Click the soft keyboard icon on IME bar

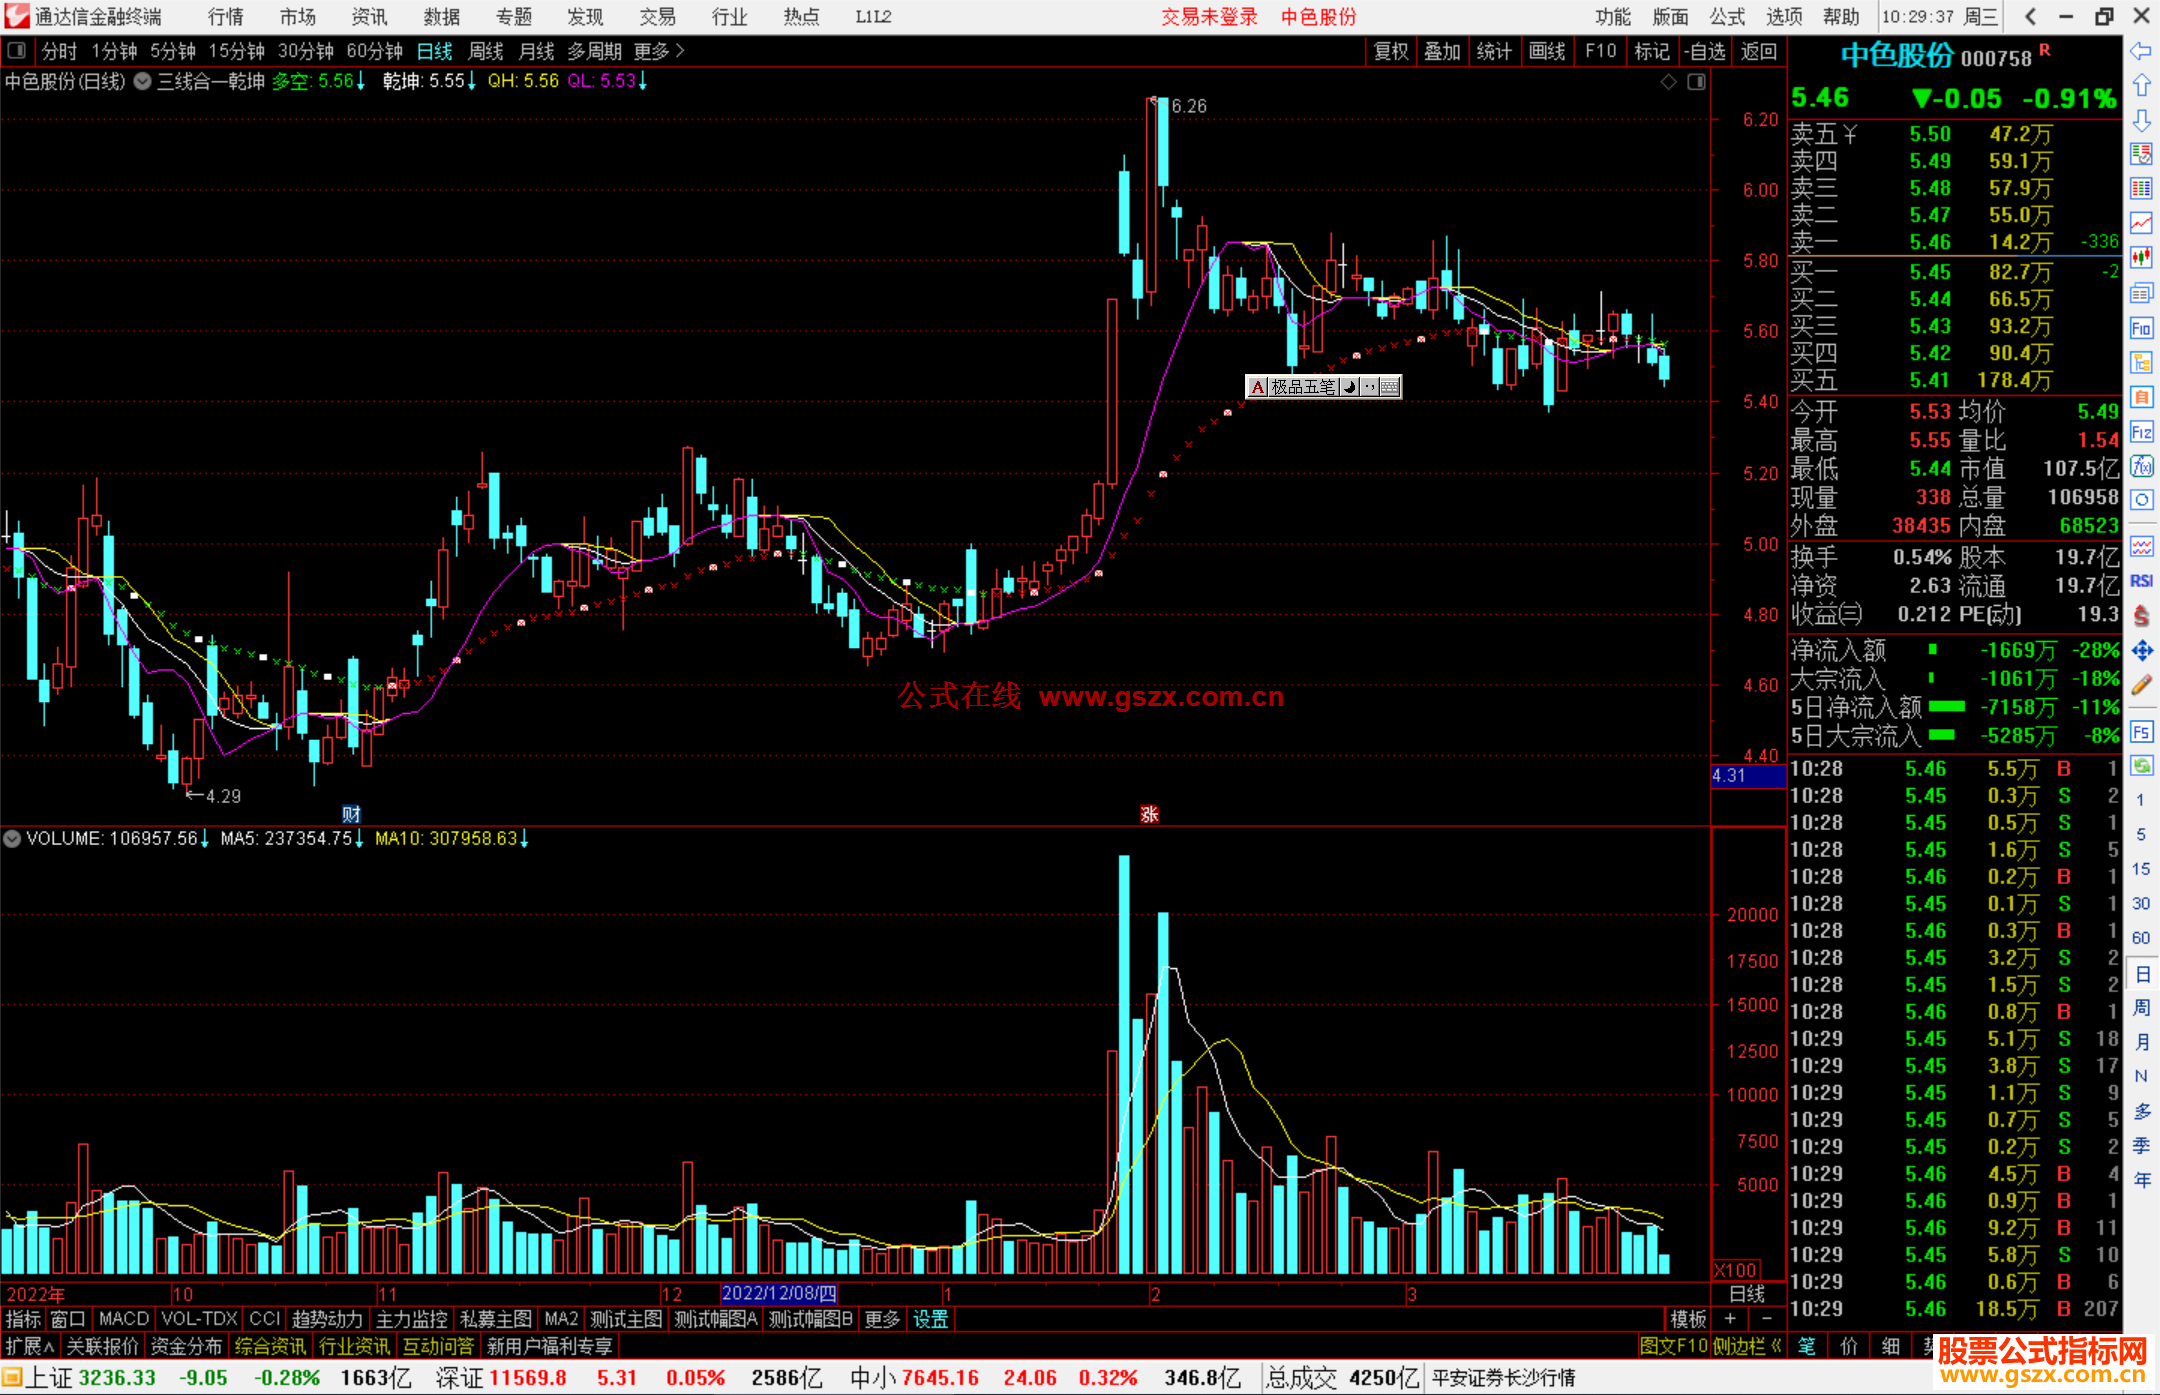1390,387
